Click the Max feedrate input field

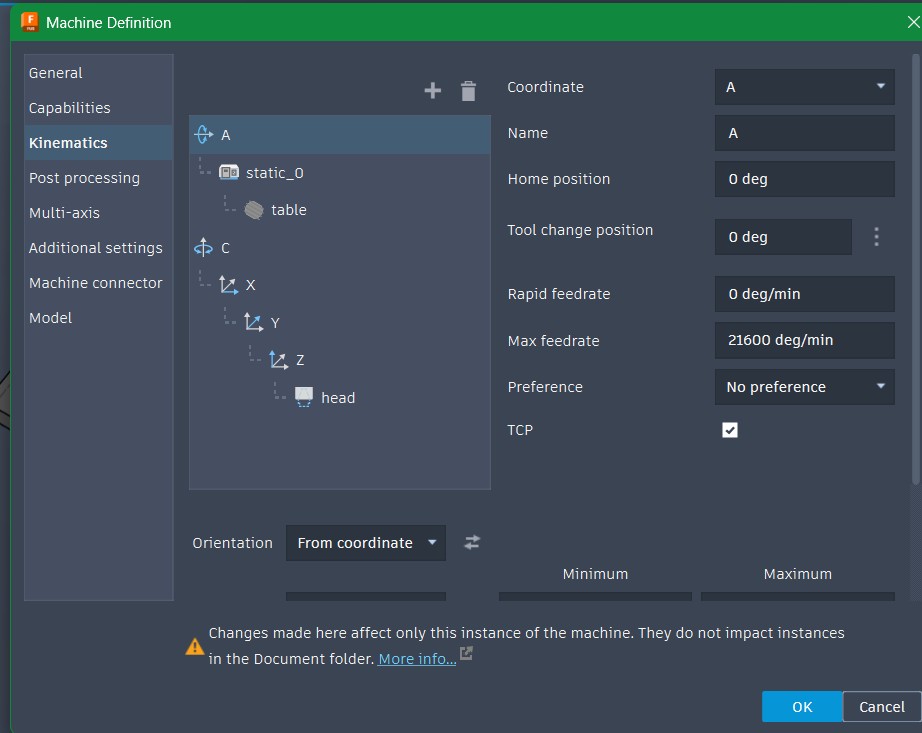804,340
